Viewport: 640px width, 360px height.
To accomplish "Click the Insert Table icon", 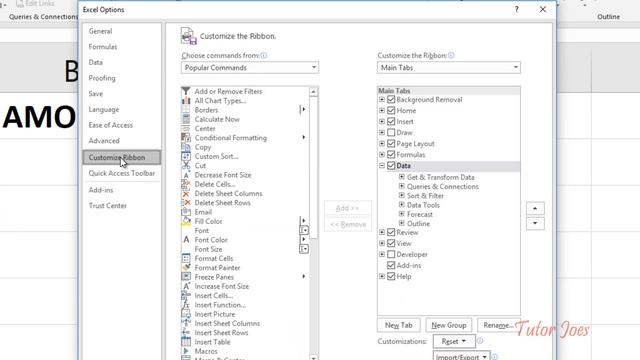I will click(x=186, y=342).
